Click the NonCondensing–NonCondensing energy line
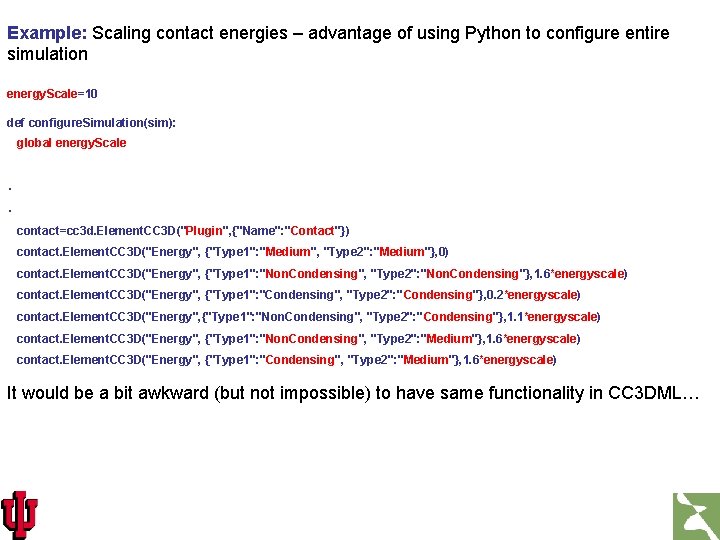Viewport: 720px width, 540px height. point(321,274)
